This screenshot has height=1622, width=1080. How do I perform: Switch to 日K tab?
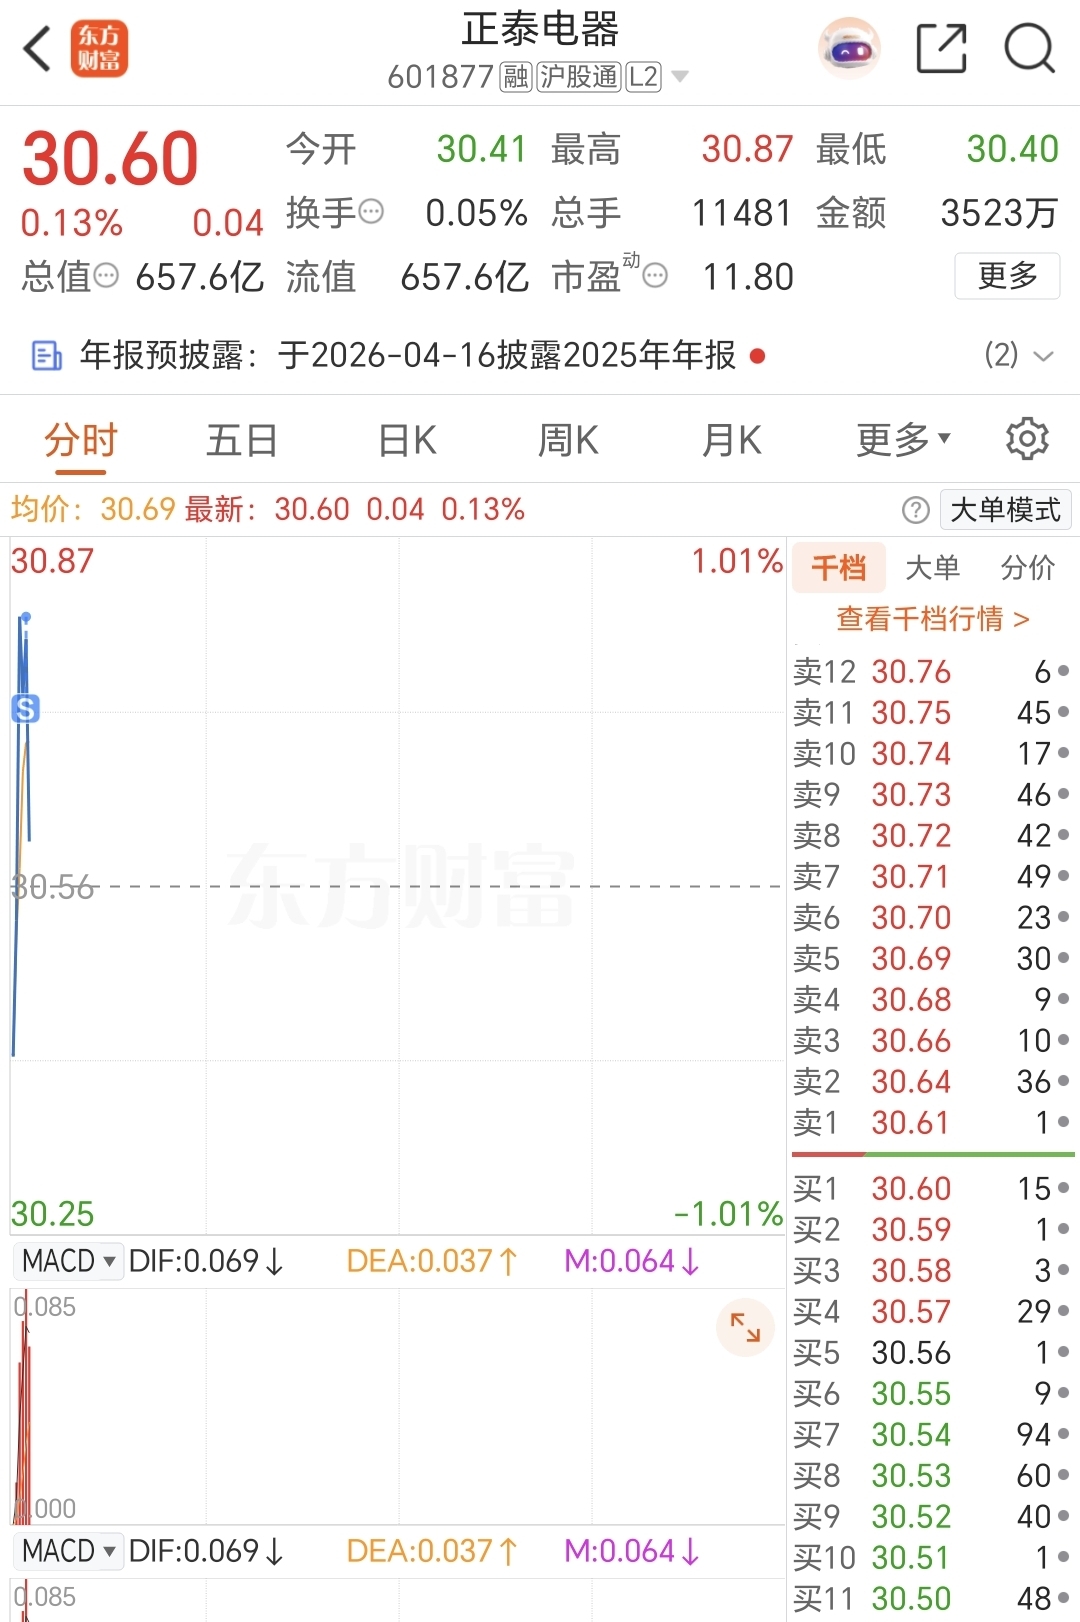pyautogui.click(x=407, y=440)
